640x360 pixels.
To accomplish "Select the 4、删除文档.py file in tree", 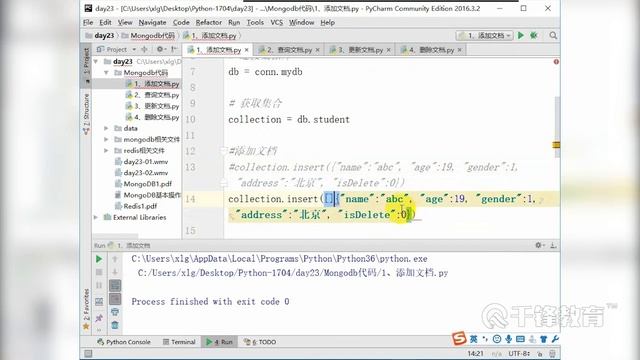I will click(x=153, y=117).
